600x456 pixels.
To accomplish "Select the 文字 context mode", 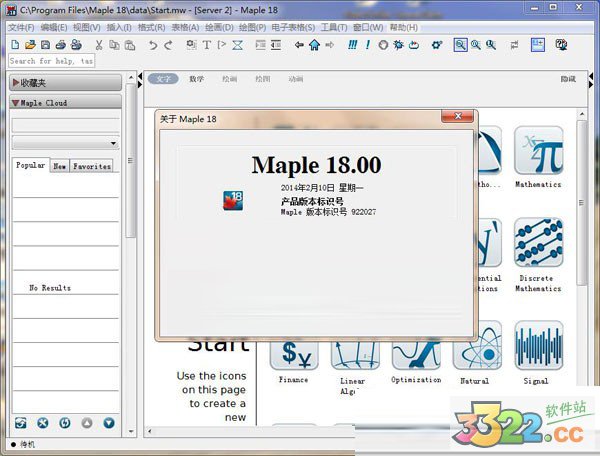I will point(163,79).
